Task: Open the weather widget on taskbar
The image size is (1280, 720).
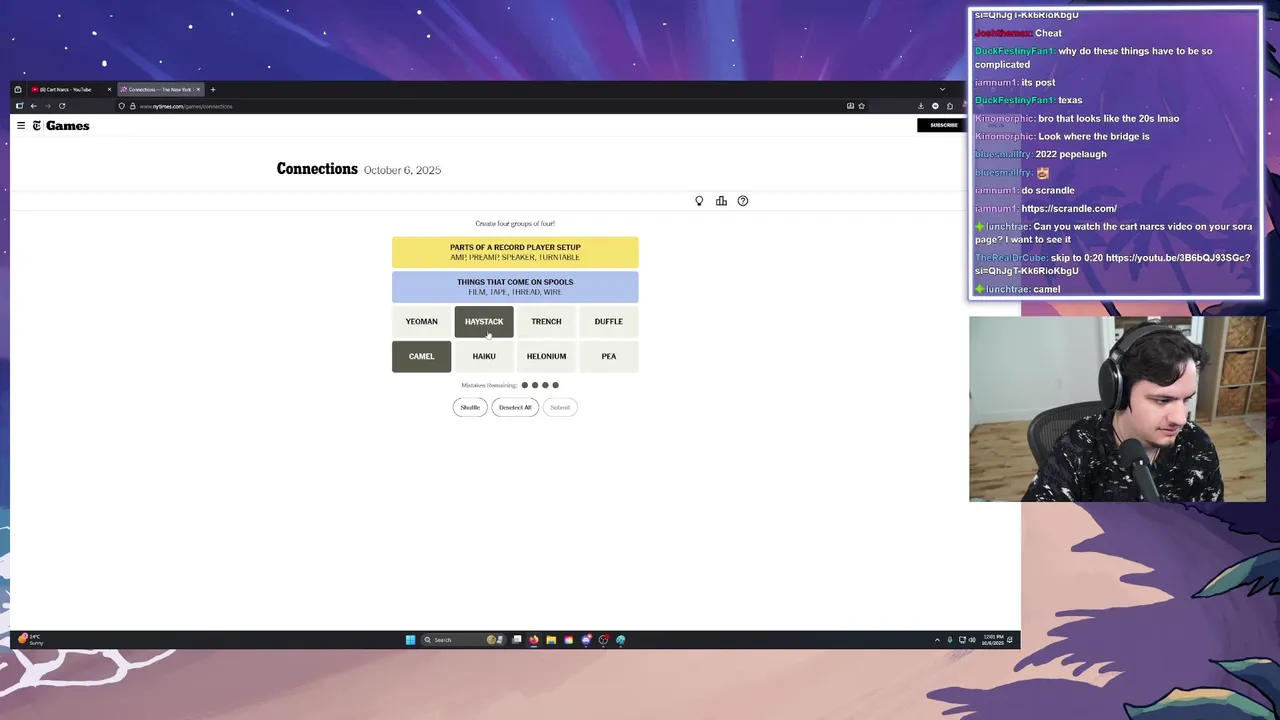Action: click(x=30, y=640)
